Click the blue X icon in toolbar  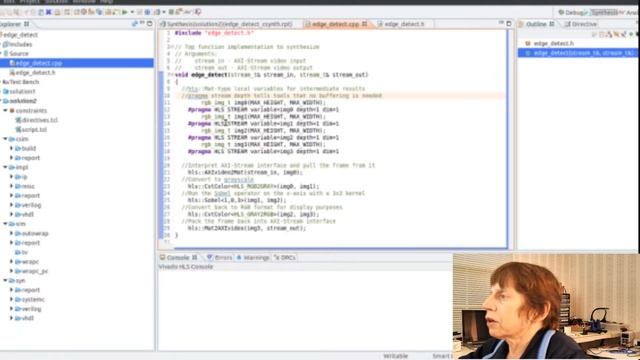(x=48, y=12)
